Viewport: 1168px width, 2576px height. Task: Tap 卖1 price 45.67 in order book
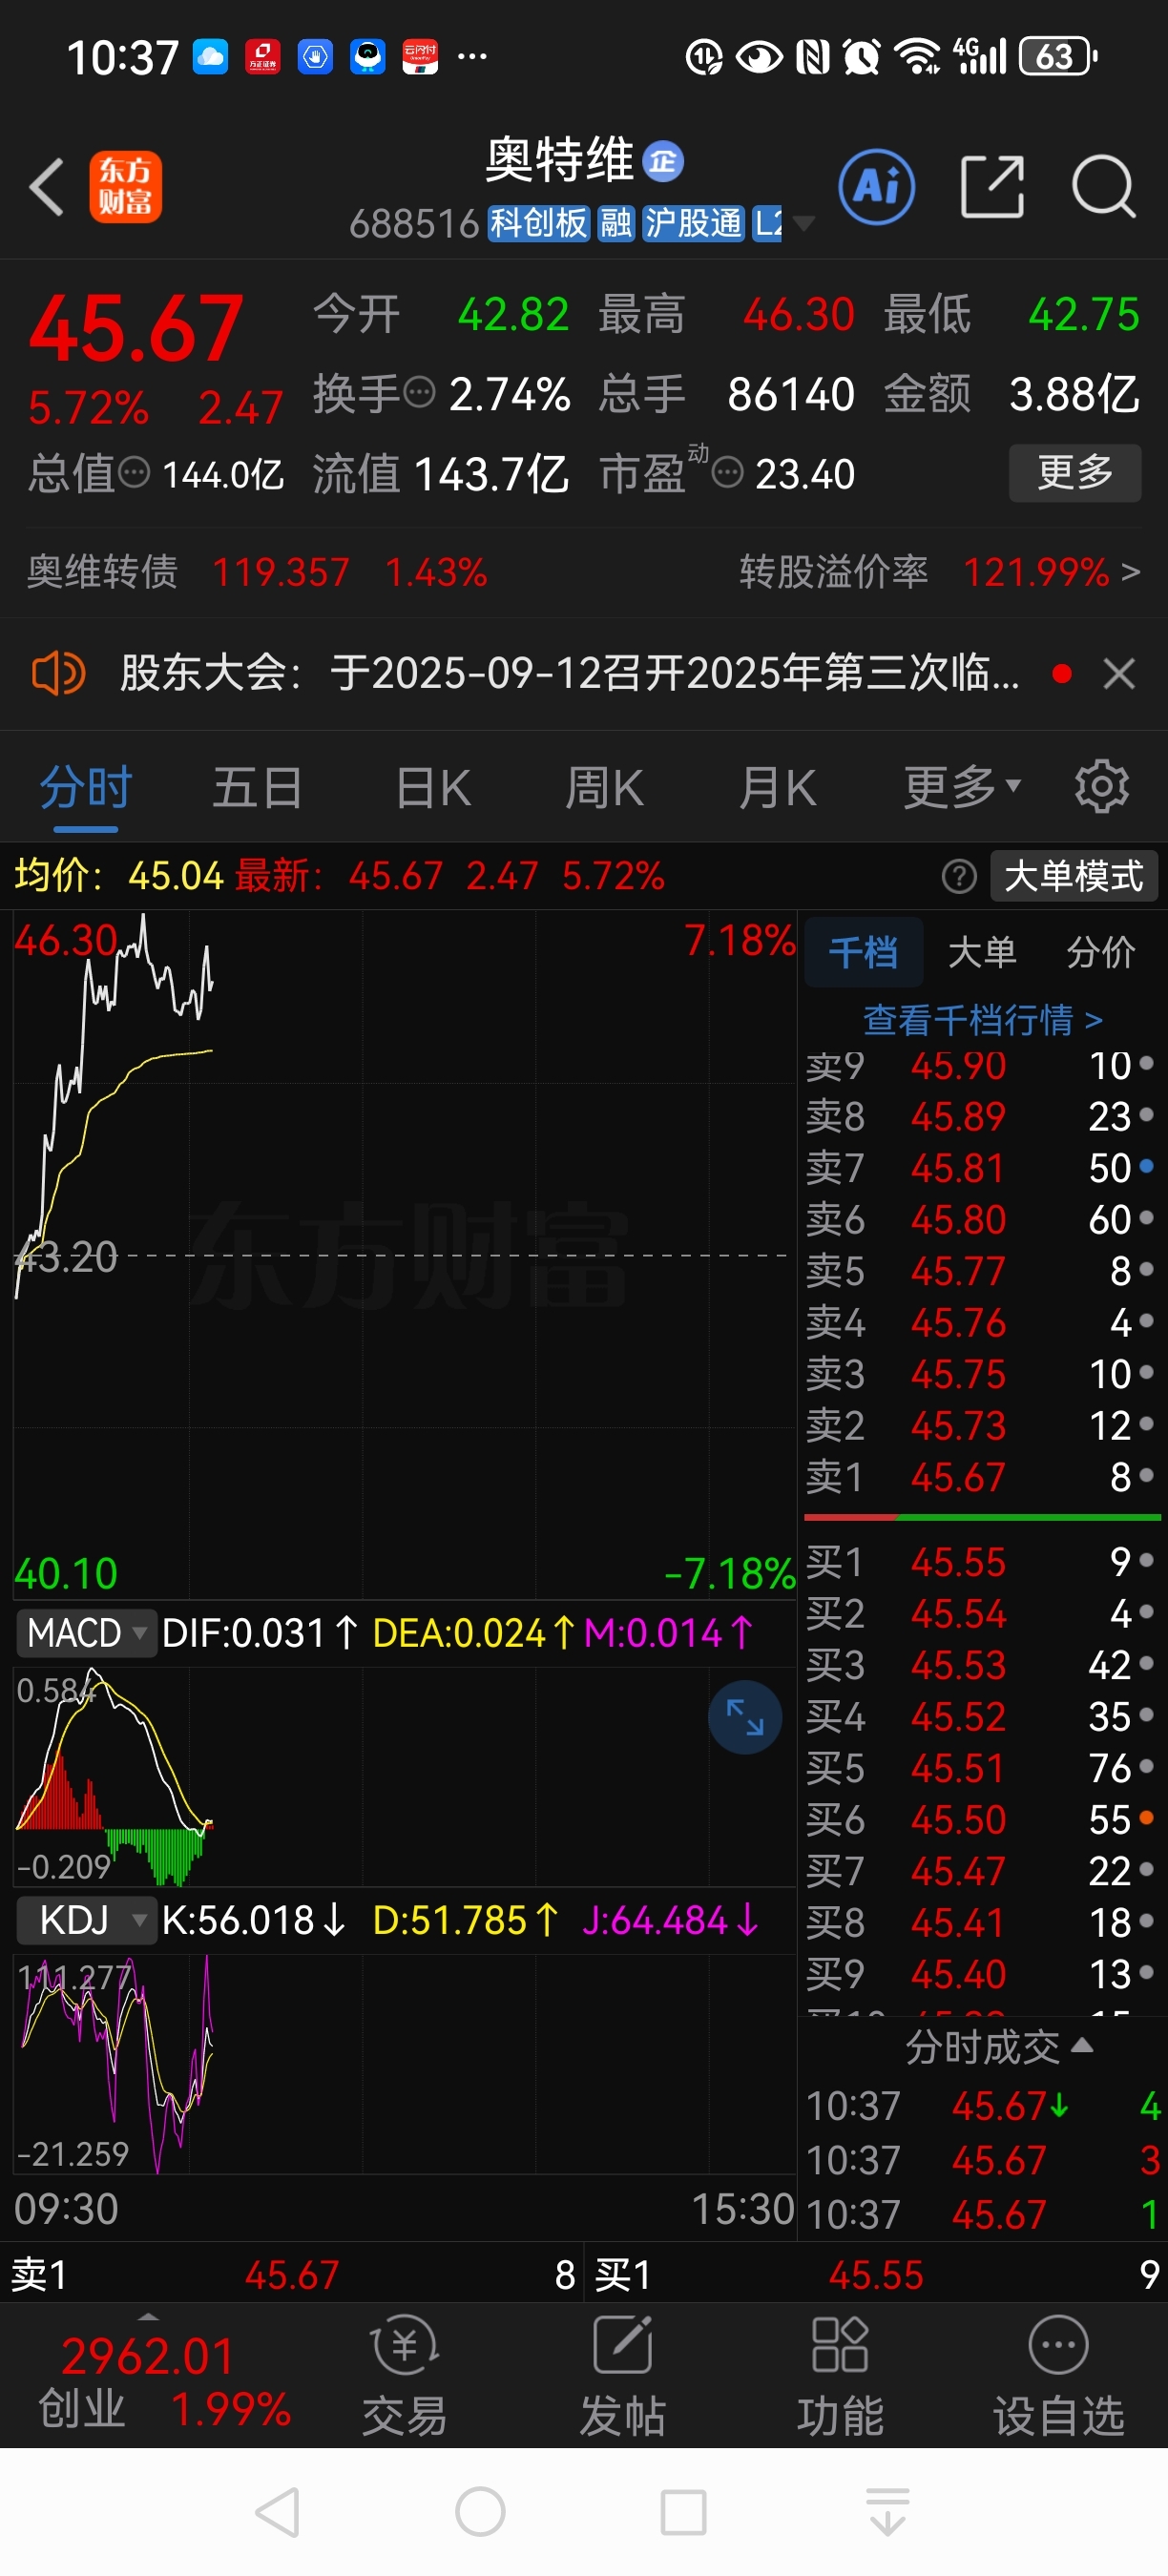(958, 1477)
